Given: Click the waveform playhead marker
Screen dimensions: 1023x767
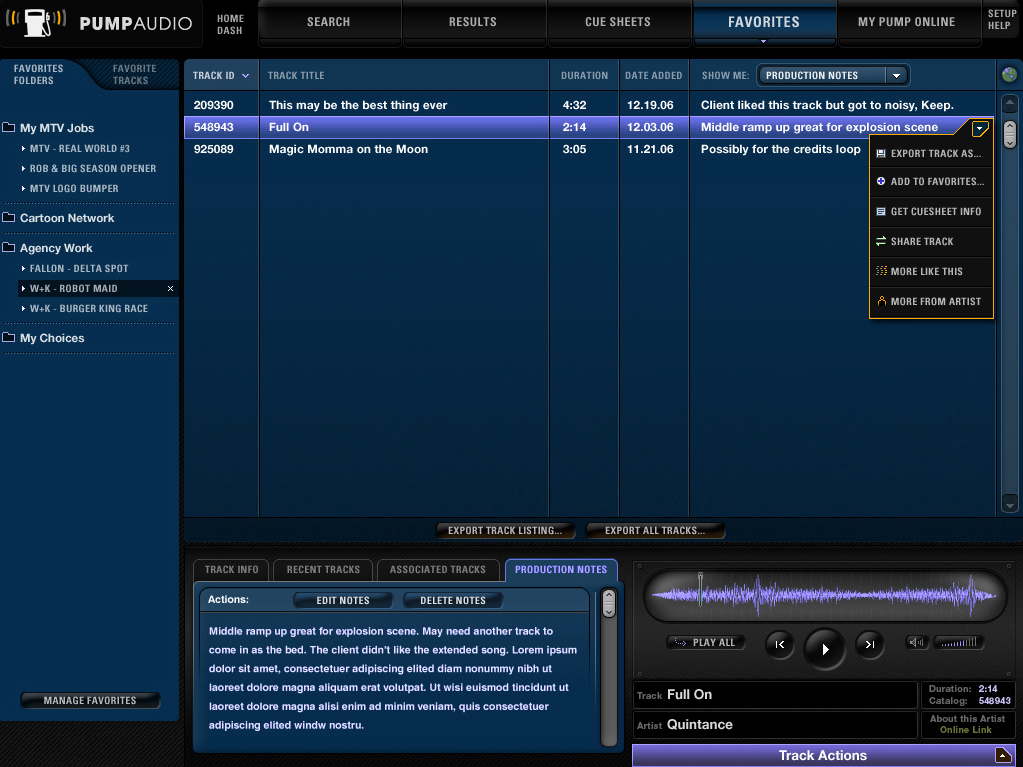Looking at the screenshot, I should coord(700,589).
